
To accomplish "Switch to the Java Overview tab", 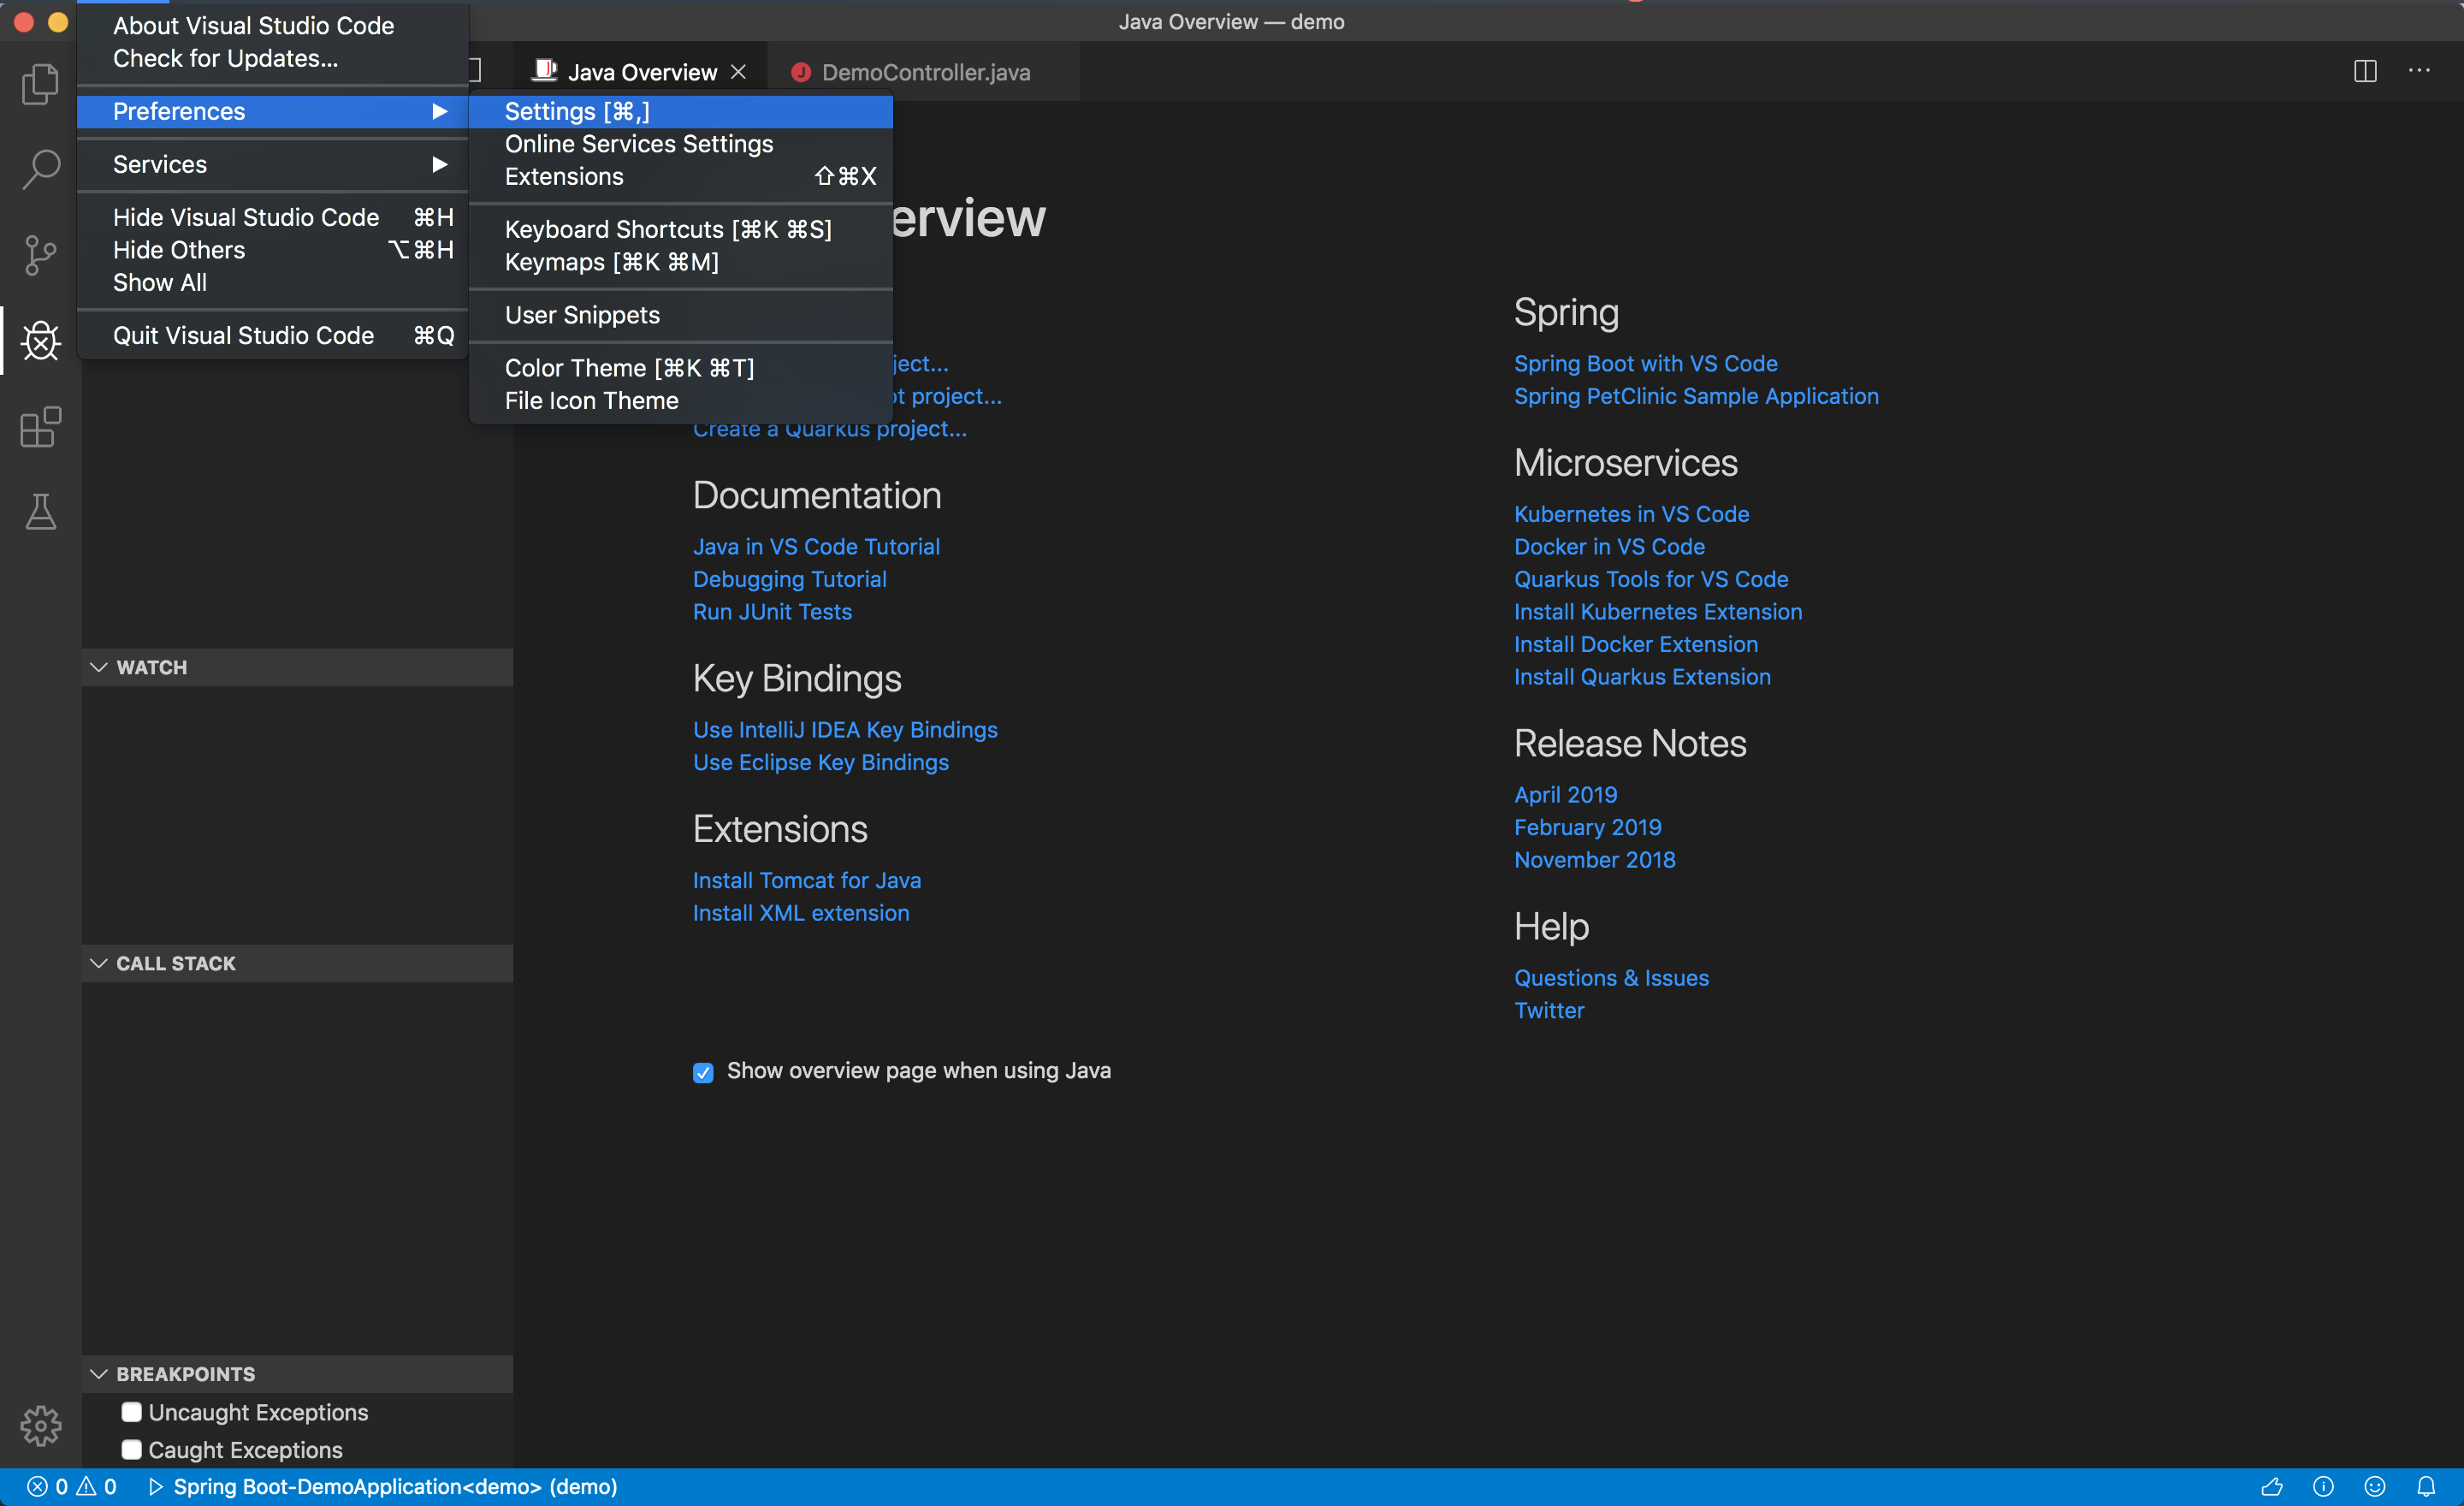I will pyautogui.click(x=640, y=72).
